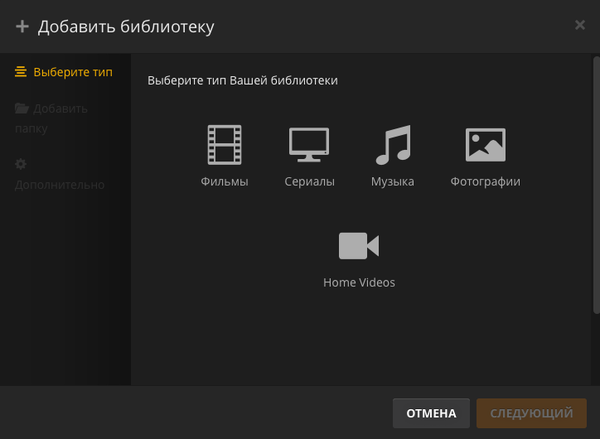Click the Фотографии text label
600x439 pixels.
click(485, 181)
